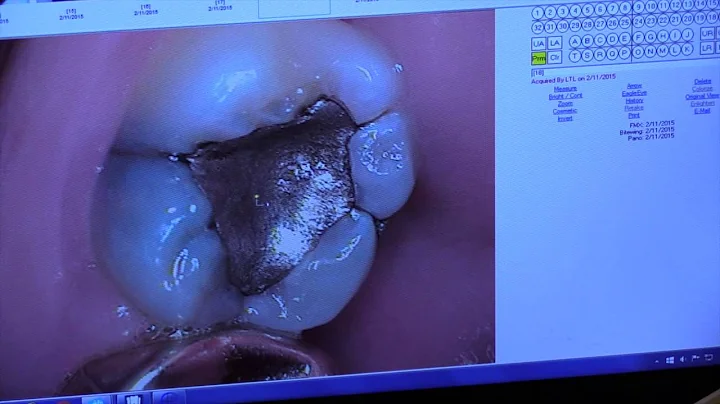
Task: Open the Measure tool link
Action: (565, 89)
